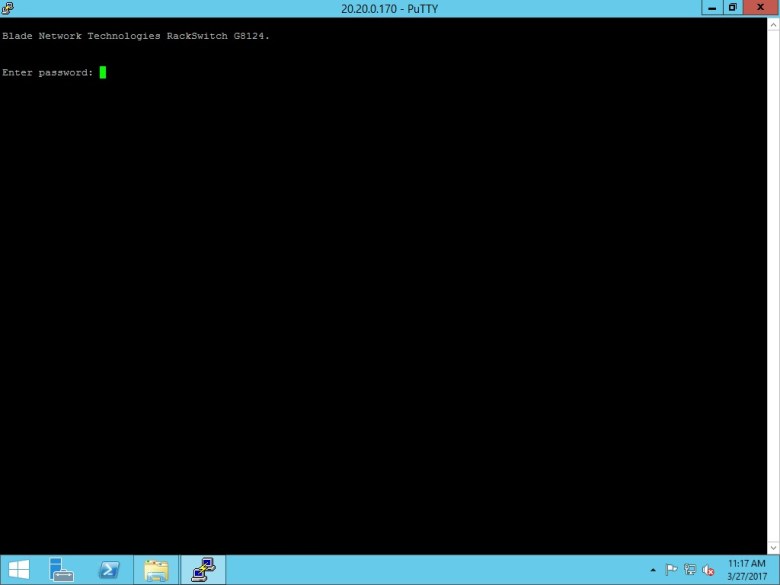Open File Explorer from the taskbar
This screenshot has width=780, height=585.
(x=156, y=570)
